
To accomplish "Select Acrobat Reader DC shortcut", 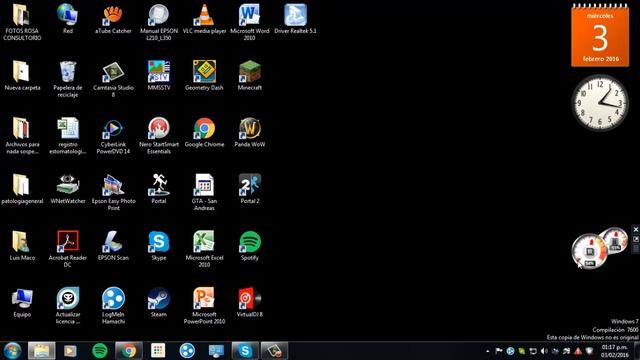I will (68, 249).
